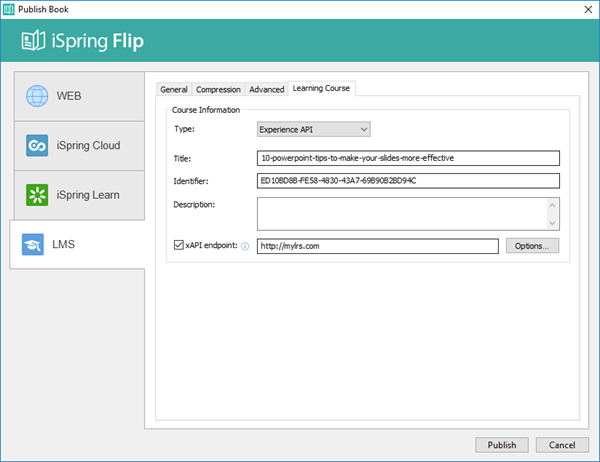Click the Description scrollbar down arrow
This screenshot has width=600, height=462.
(x=552, y=223)
